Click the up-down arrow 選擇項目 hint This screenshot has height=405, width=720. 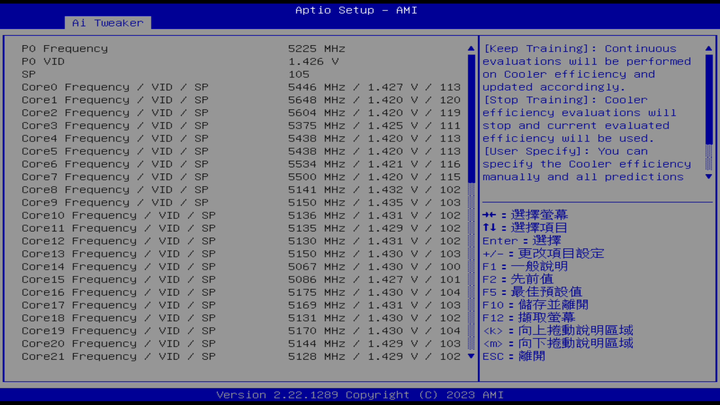click(x=525, y=228)
